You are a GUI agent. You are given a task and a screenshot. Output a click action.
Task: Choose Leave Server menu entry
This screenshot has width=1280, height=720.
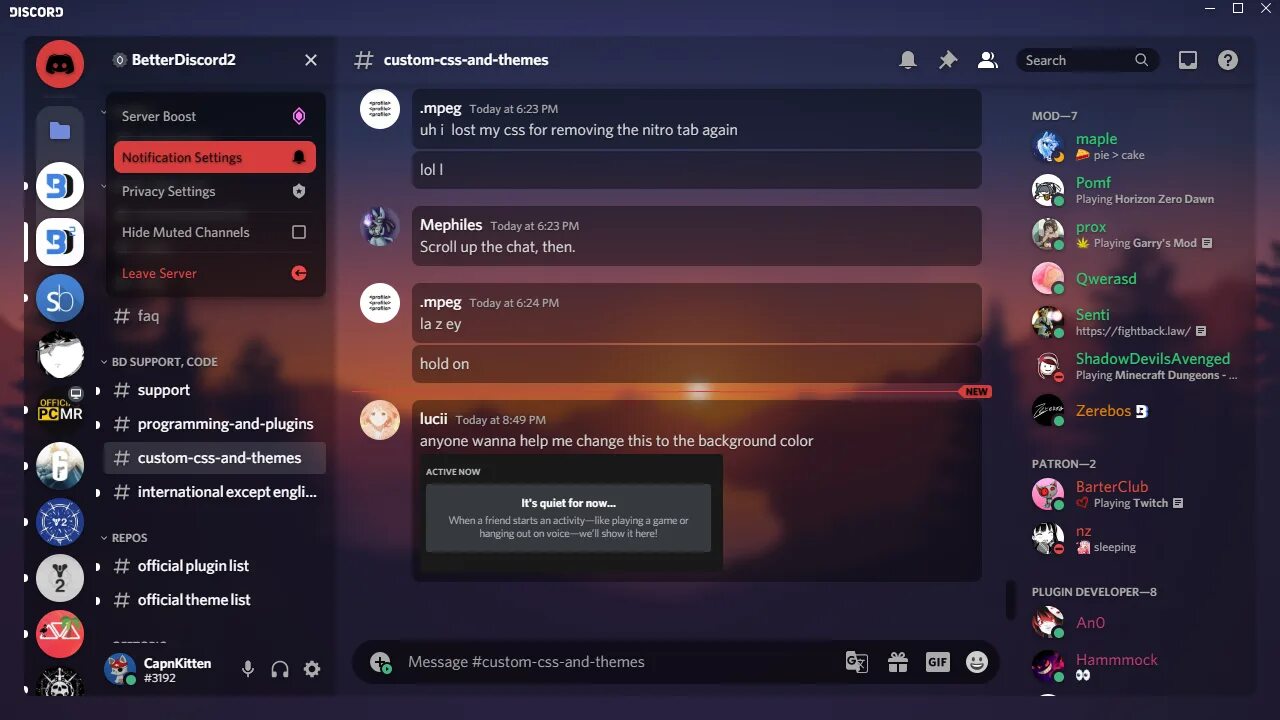pyautogui.click(x=215, y=273)
